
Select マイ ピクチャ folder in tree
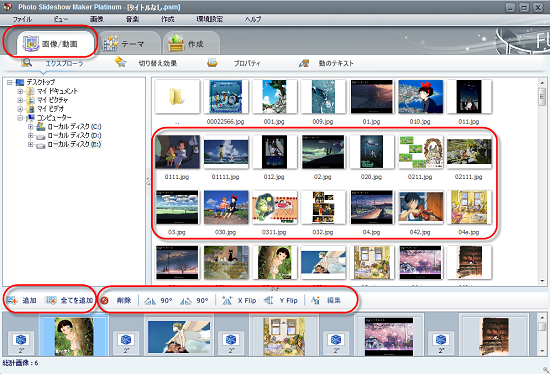[x=53, y=100]
